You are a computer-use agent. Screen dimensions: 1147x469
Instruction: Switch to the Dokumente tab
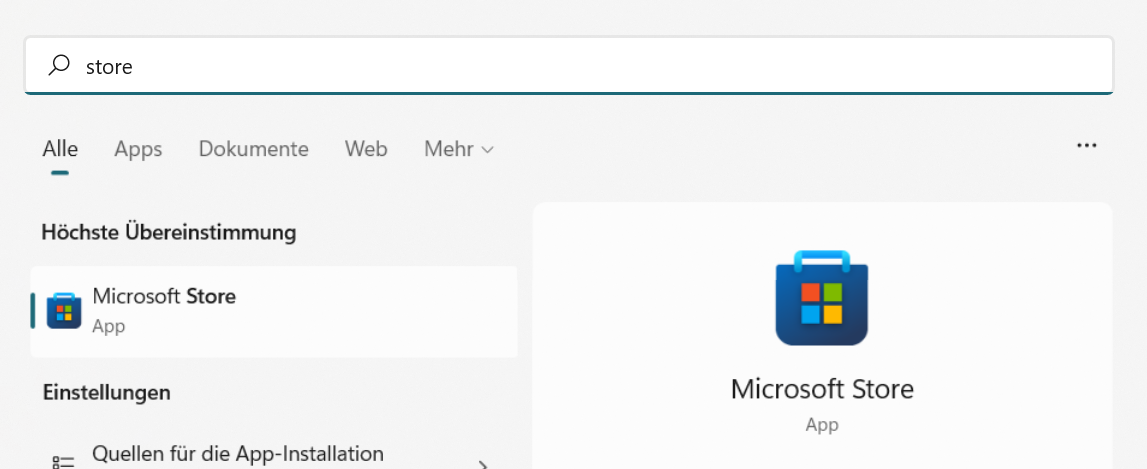tap(254, 149)
